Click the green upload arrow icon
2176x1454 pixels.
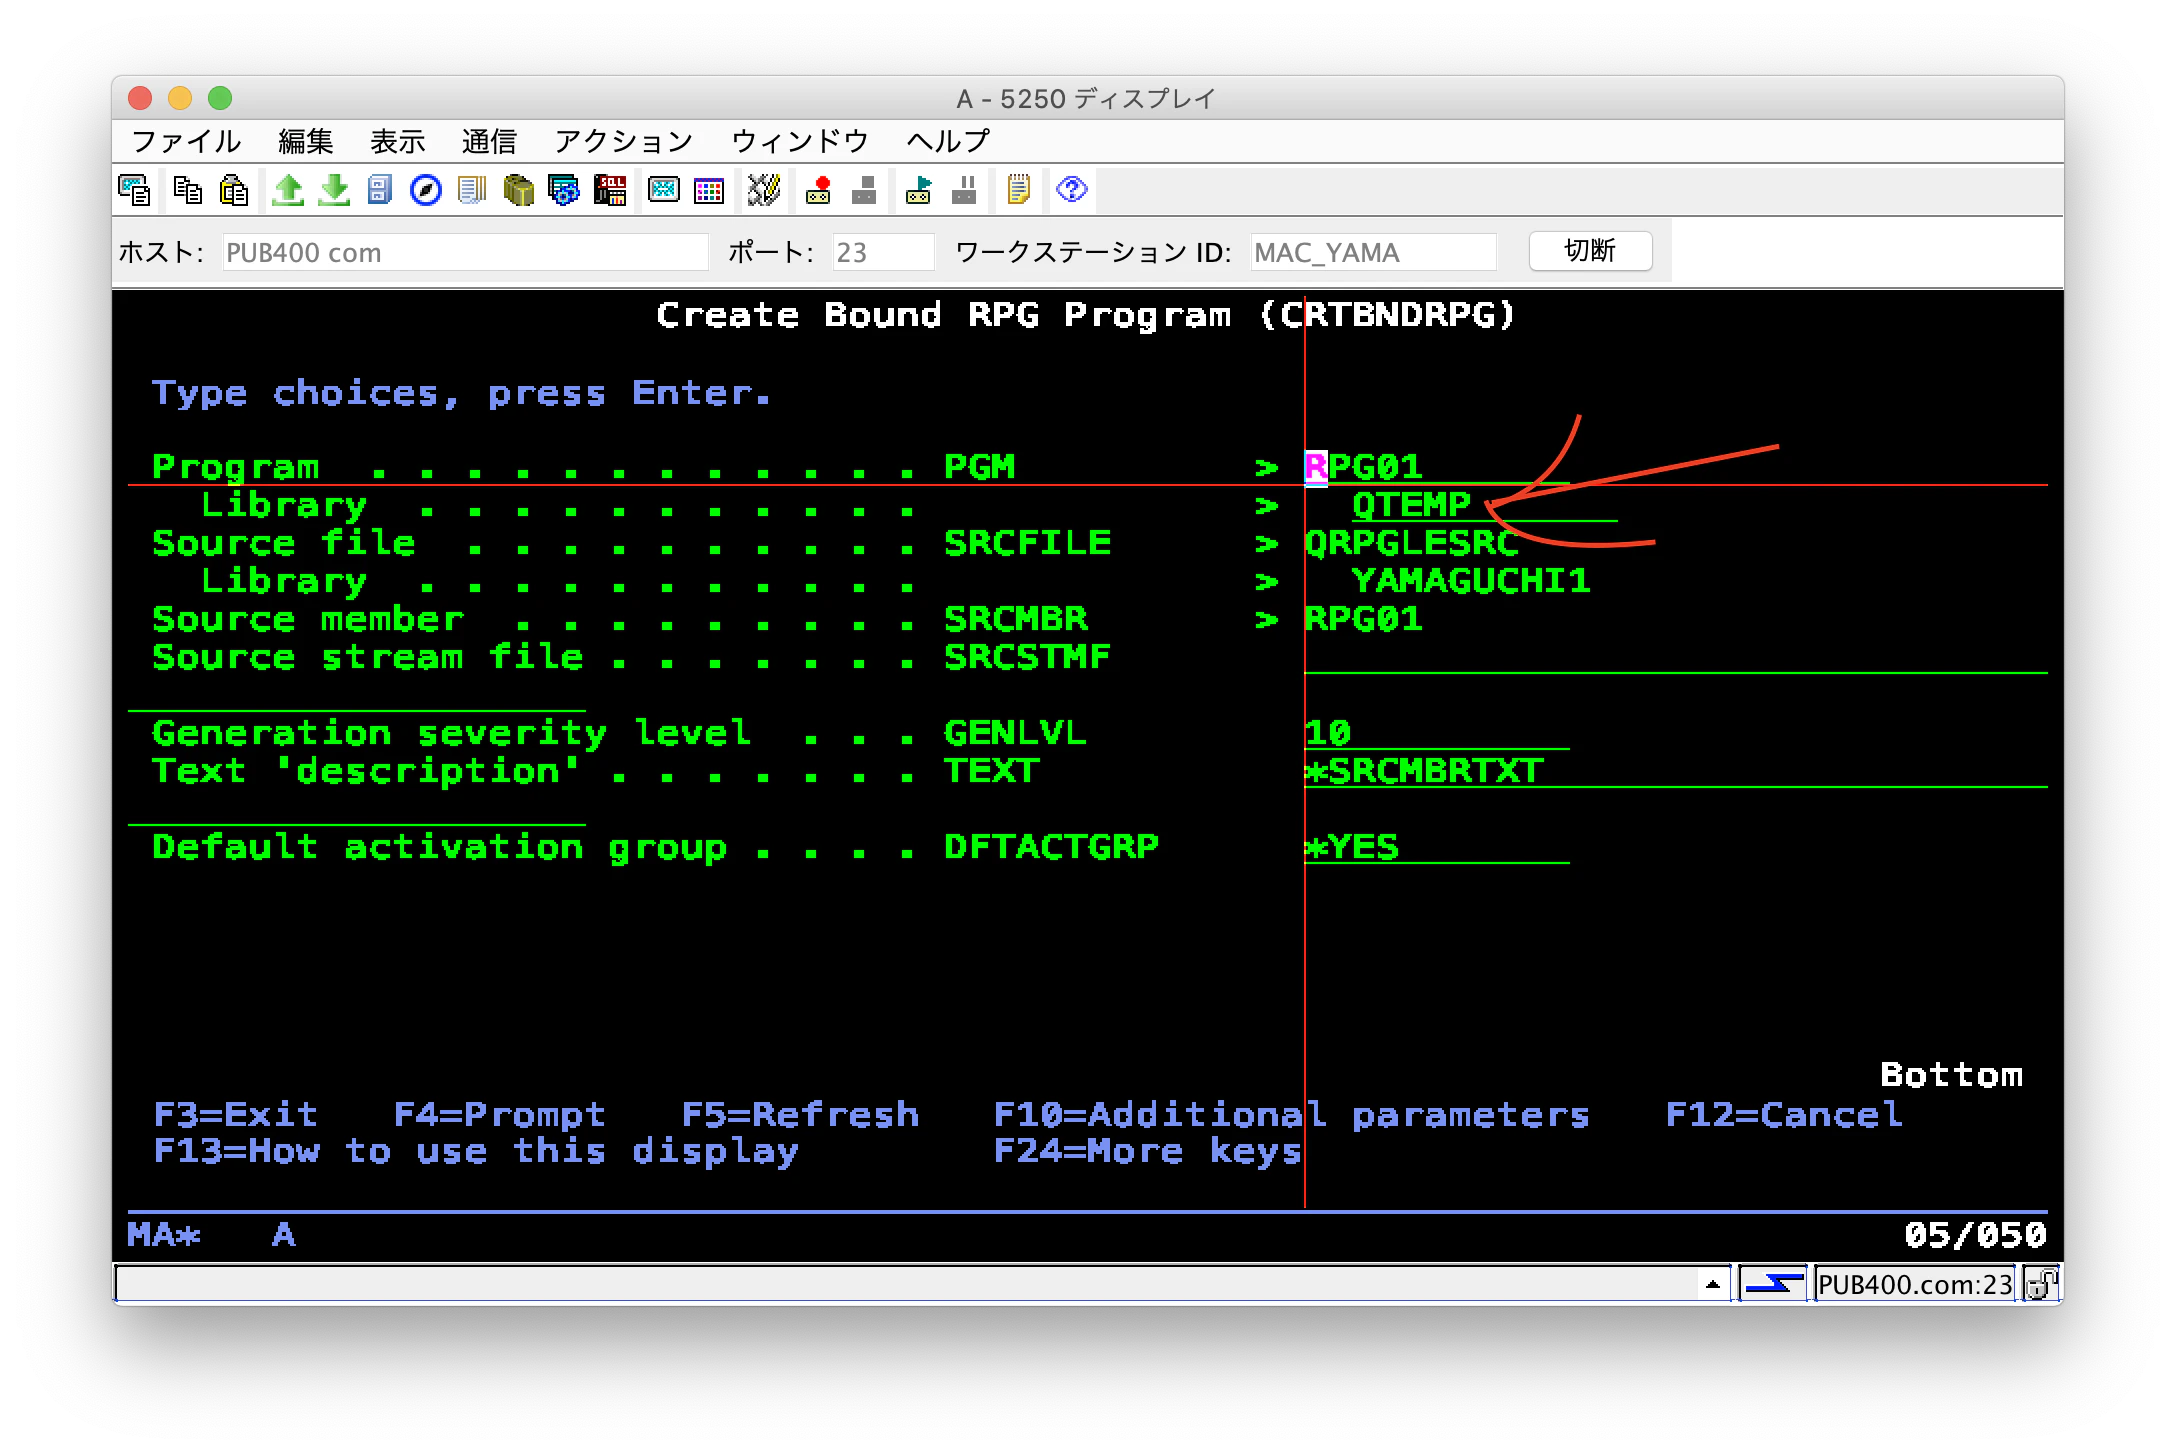click(288, 190)
